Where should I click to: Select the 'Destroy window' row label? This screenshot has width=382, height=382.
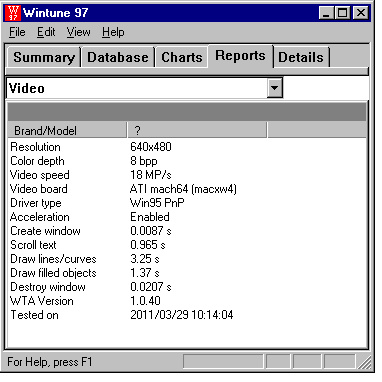48,287
